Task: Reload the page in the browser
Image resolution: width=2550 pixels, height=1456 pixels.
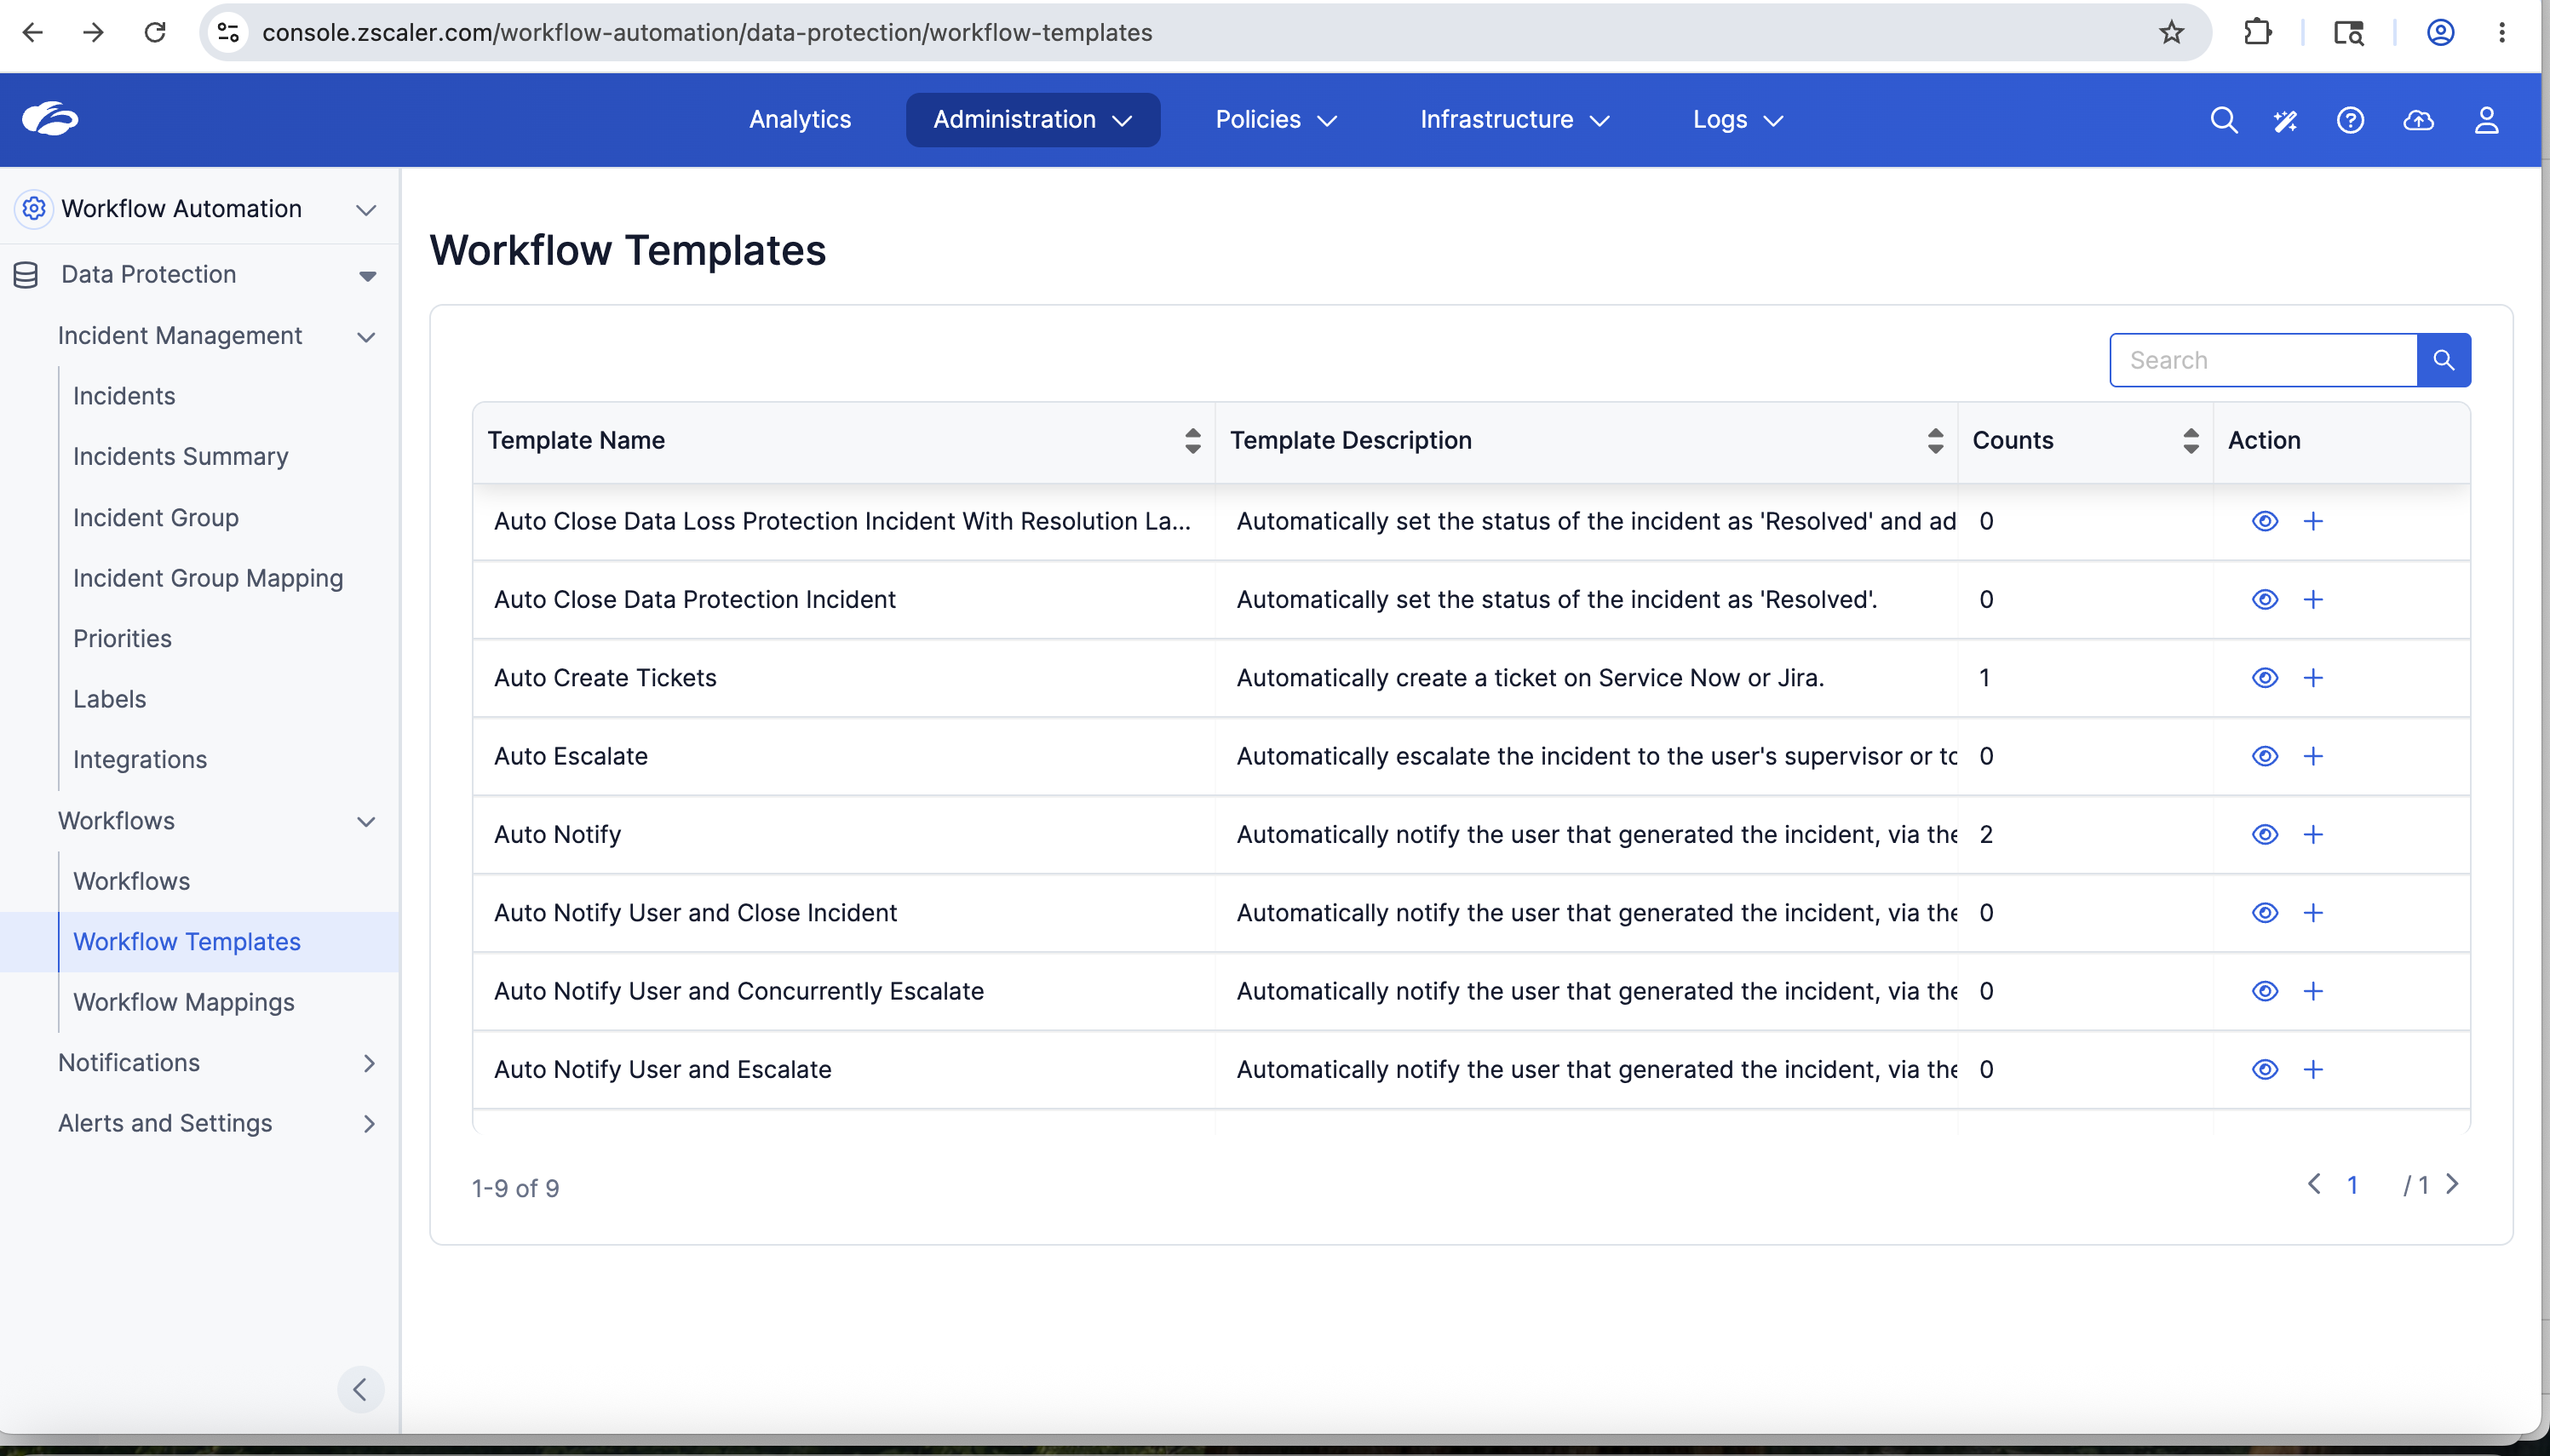Action: 155,33
